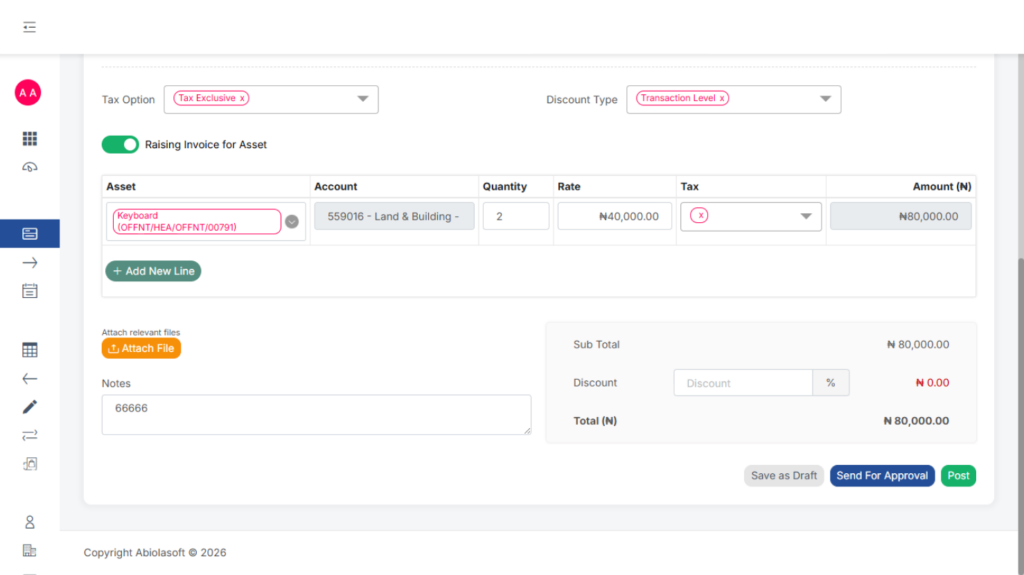Click the pencil edit icon in sidebar

pyautogui.click(x=29, y=407)
